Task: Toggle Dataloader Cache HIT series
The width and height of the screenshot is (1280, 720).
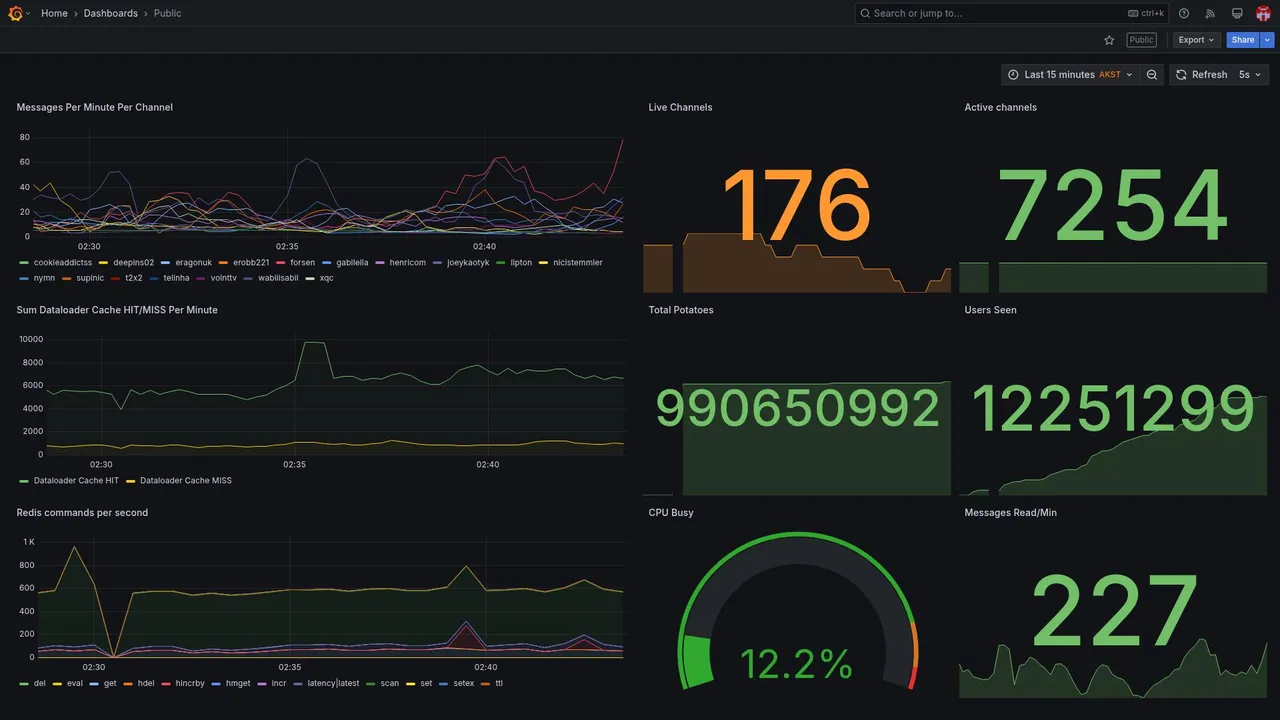Action: [x=76, y=481]
